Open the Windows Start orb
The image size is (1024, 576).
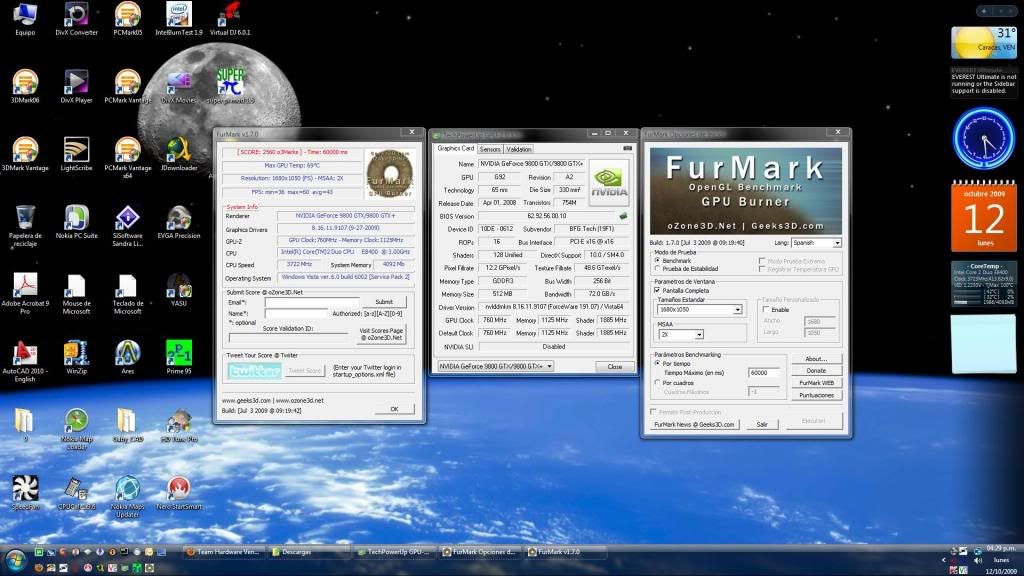(x=16, y=560)
